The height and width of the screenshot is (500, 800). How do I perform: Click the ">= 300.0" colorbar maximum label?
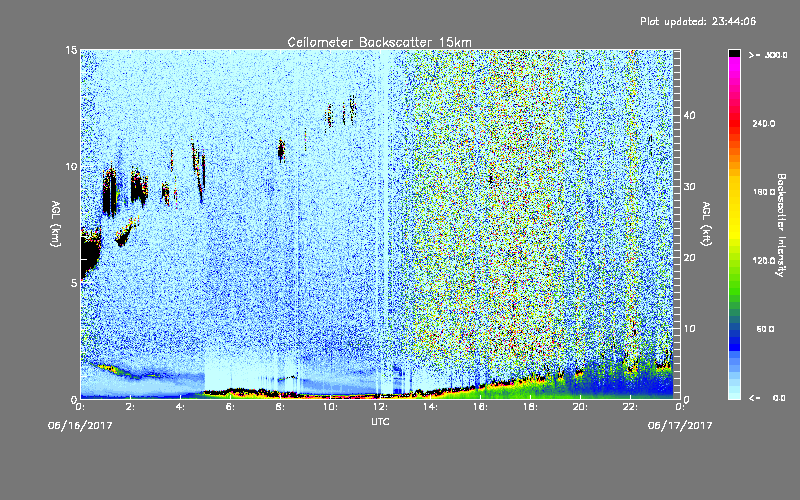768,55
